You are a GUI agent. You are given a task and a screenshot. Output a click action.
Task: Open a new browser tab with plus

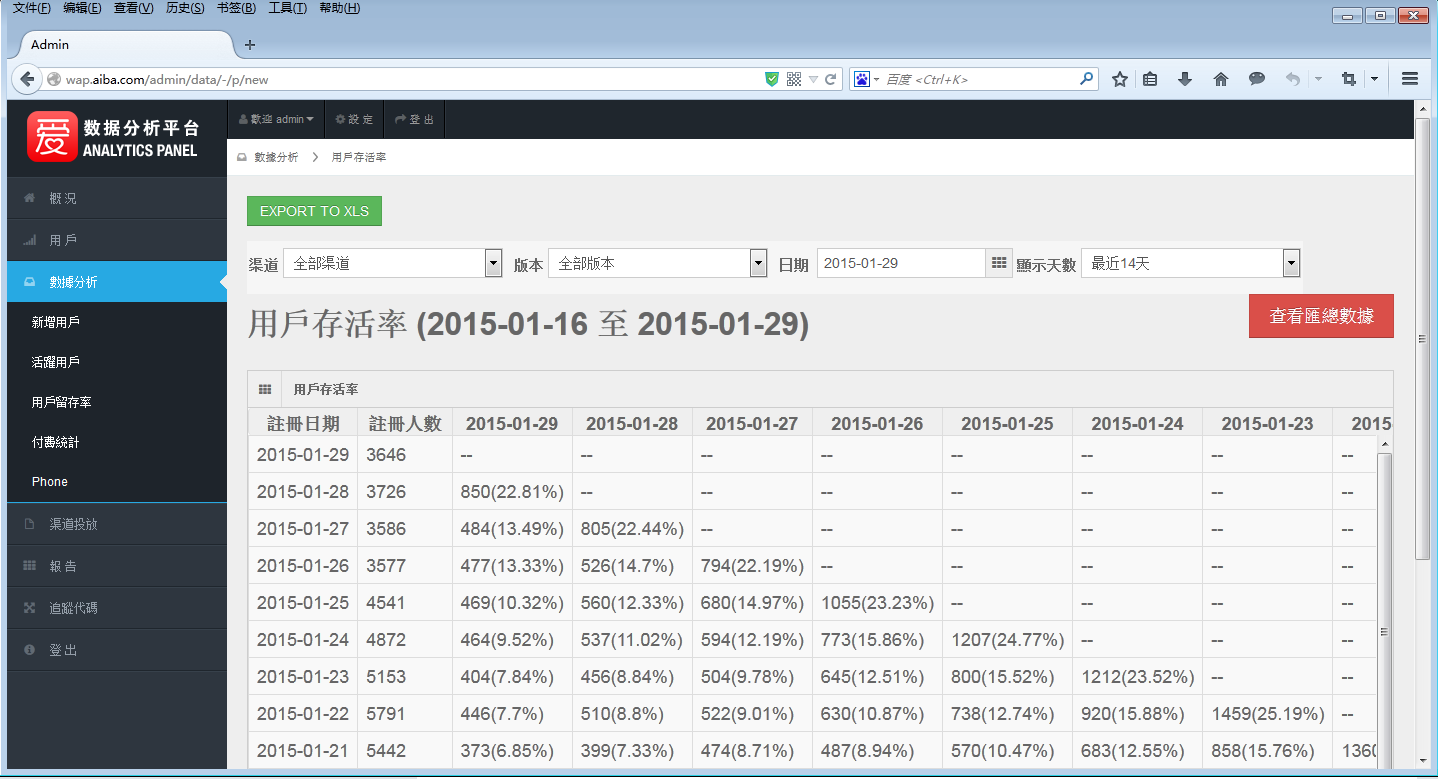pyautogui.click(x=250, y=44)
